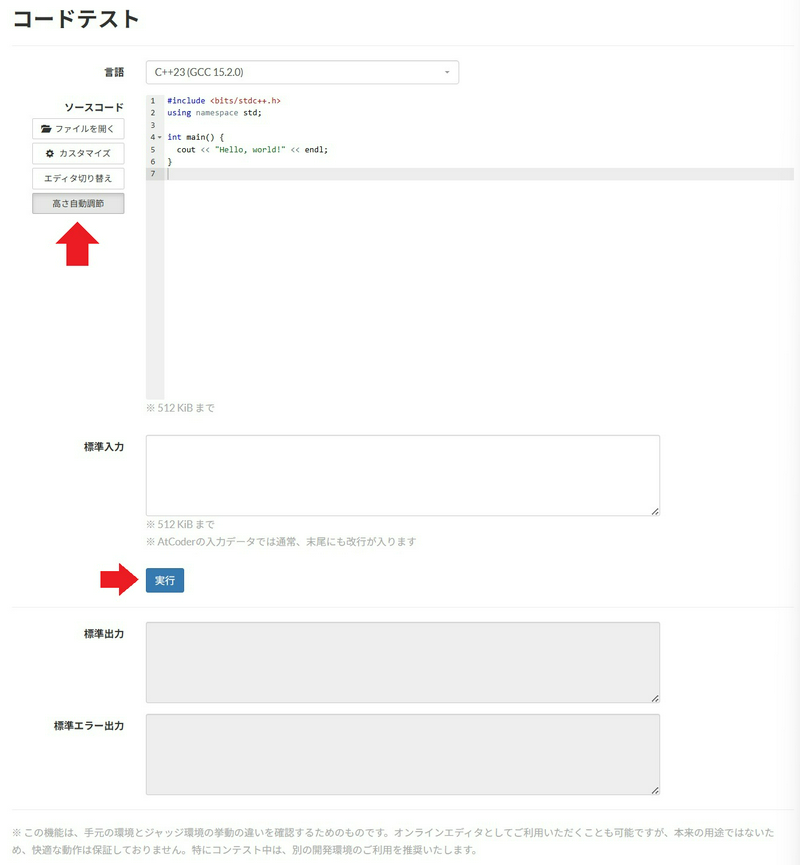Viewport: 800px width, 865px height.
Task: Click the folder icon on ファイルを開く button
Action: (46, 128)
